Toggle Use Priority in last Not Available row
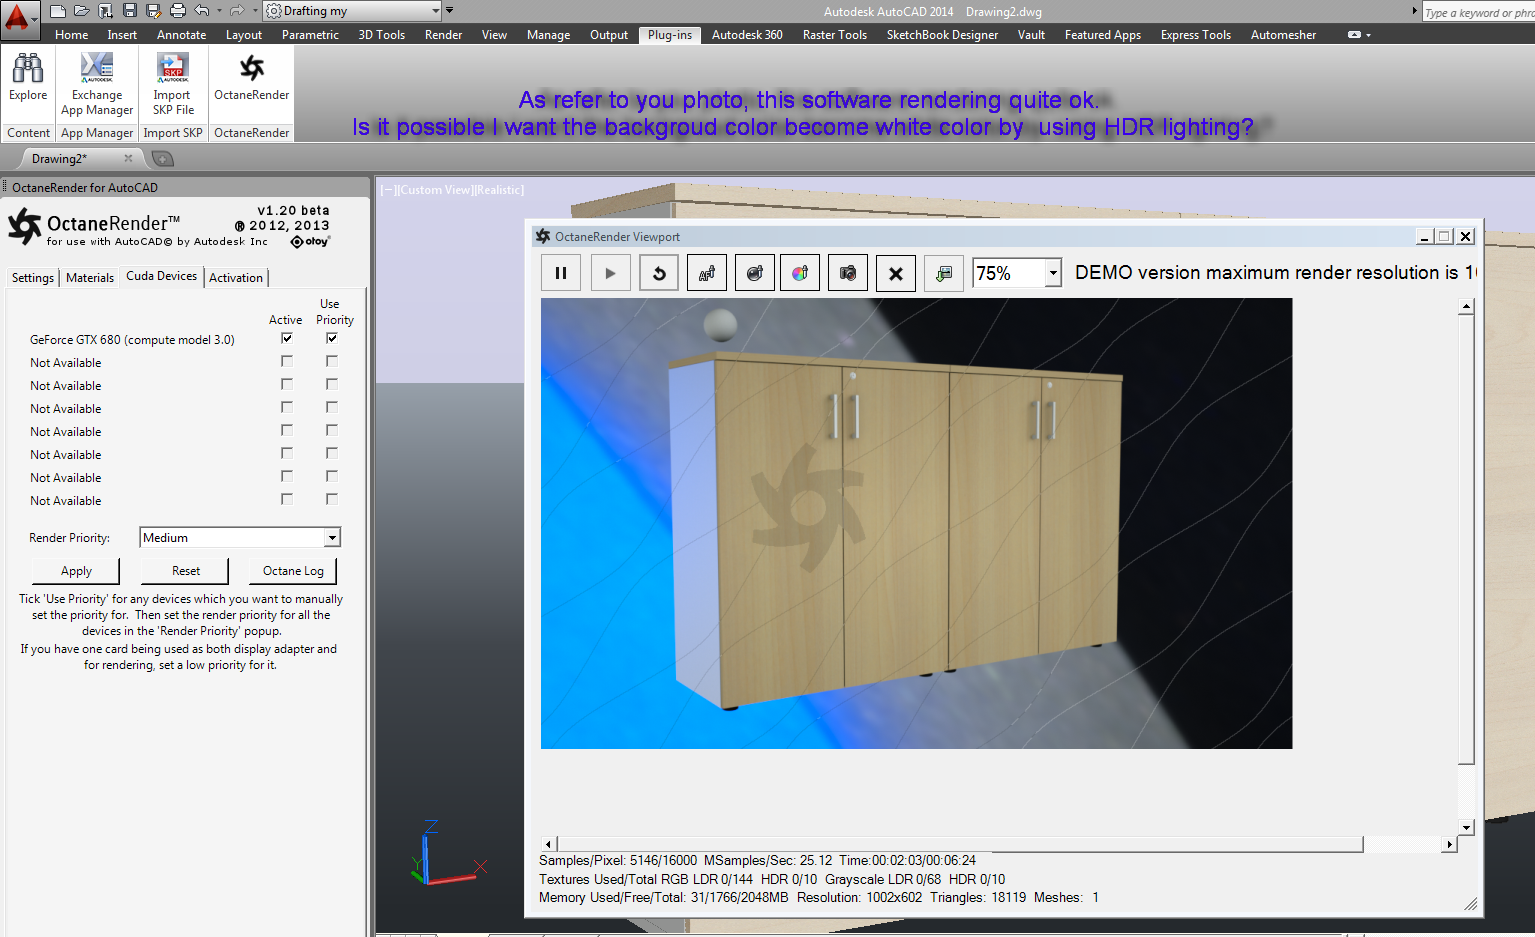The width and height of the screenshot is (1535, 937). pyautogui.click(x=332, y=499)
